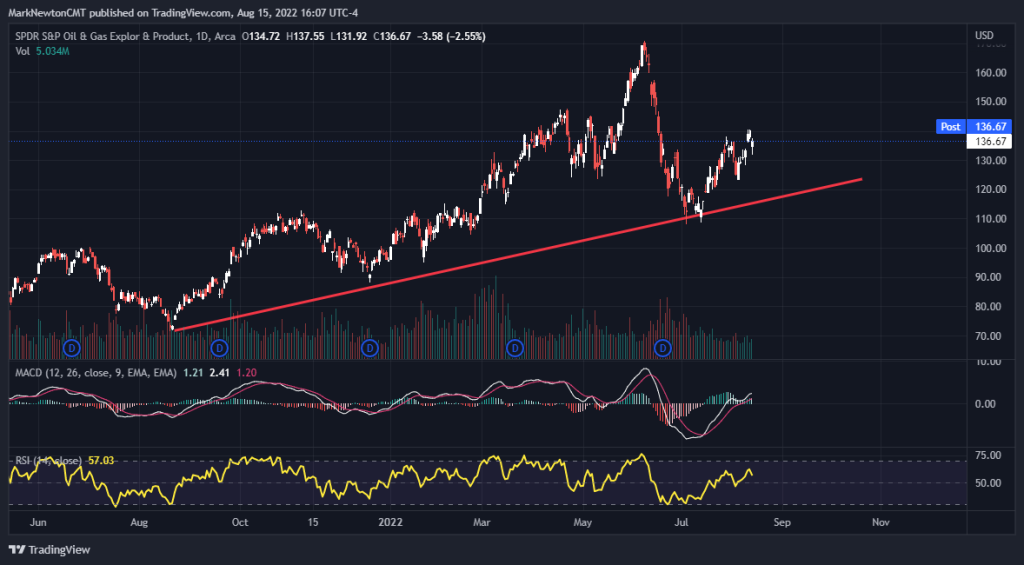Image resolution: width=1024 pixels, height=565 pixels.
Task: Click the Sep time axis label
Action: coord(782,523)
